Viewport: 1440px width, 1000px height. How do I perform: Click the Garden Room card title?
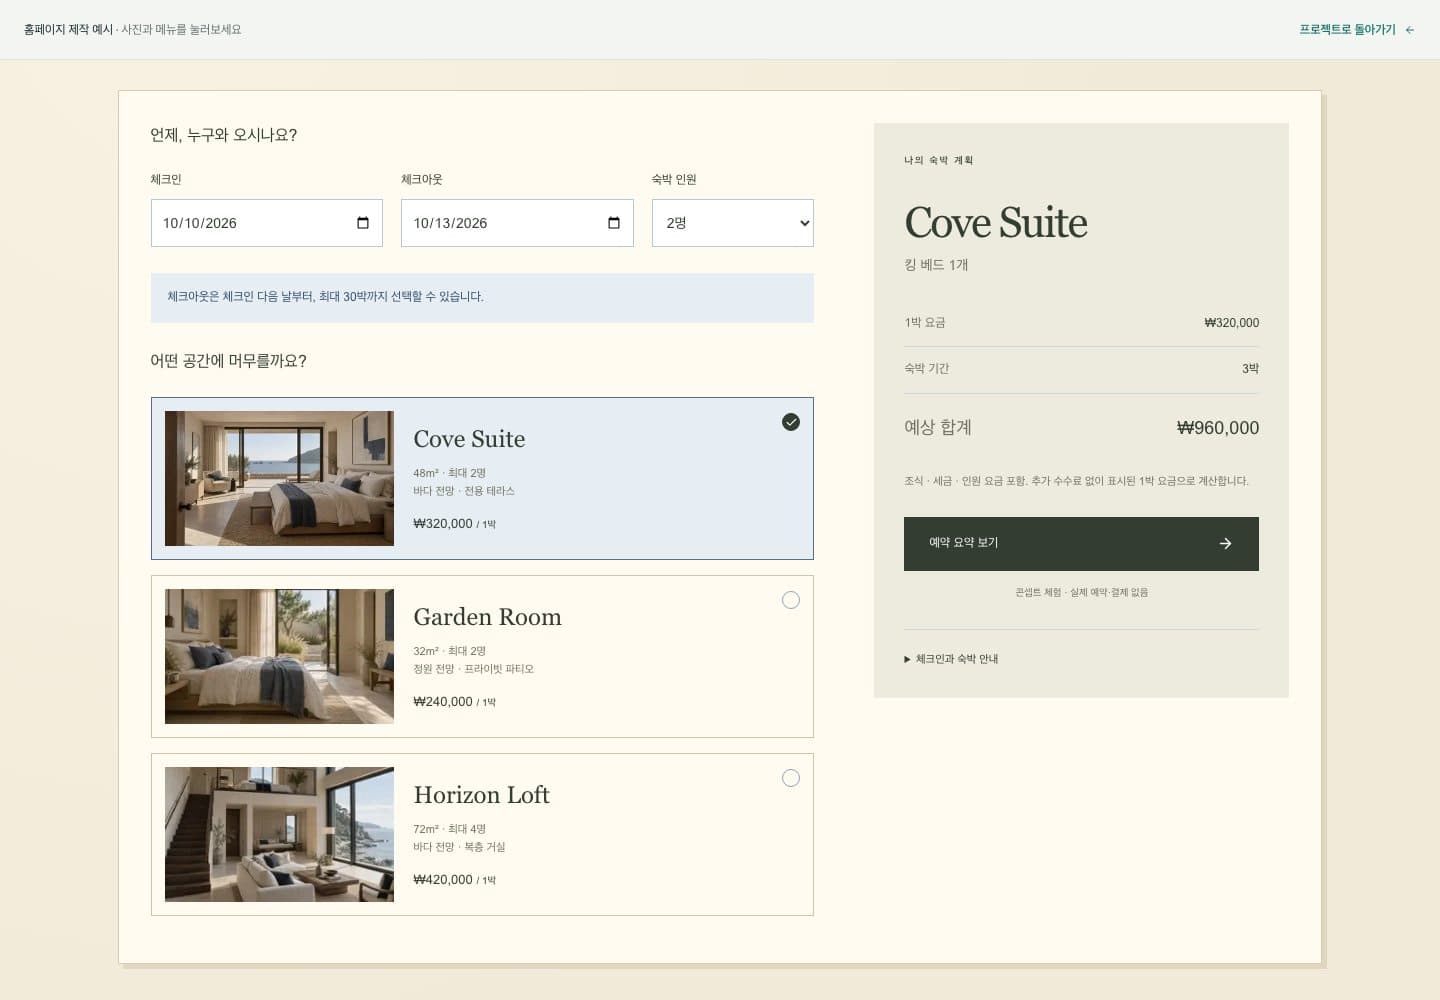click(x=487, y=617)
